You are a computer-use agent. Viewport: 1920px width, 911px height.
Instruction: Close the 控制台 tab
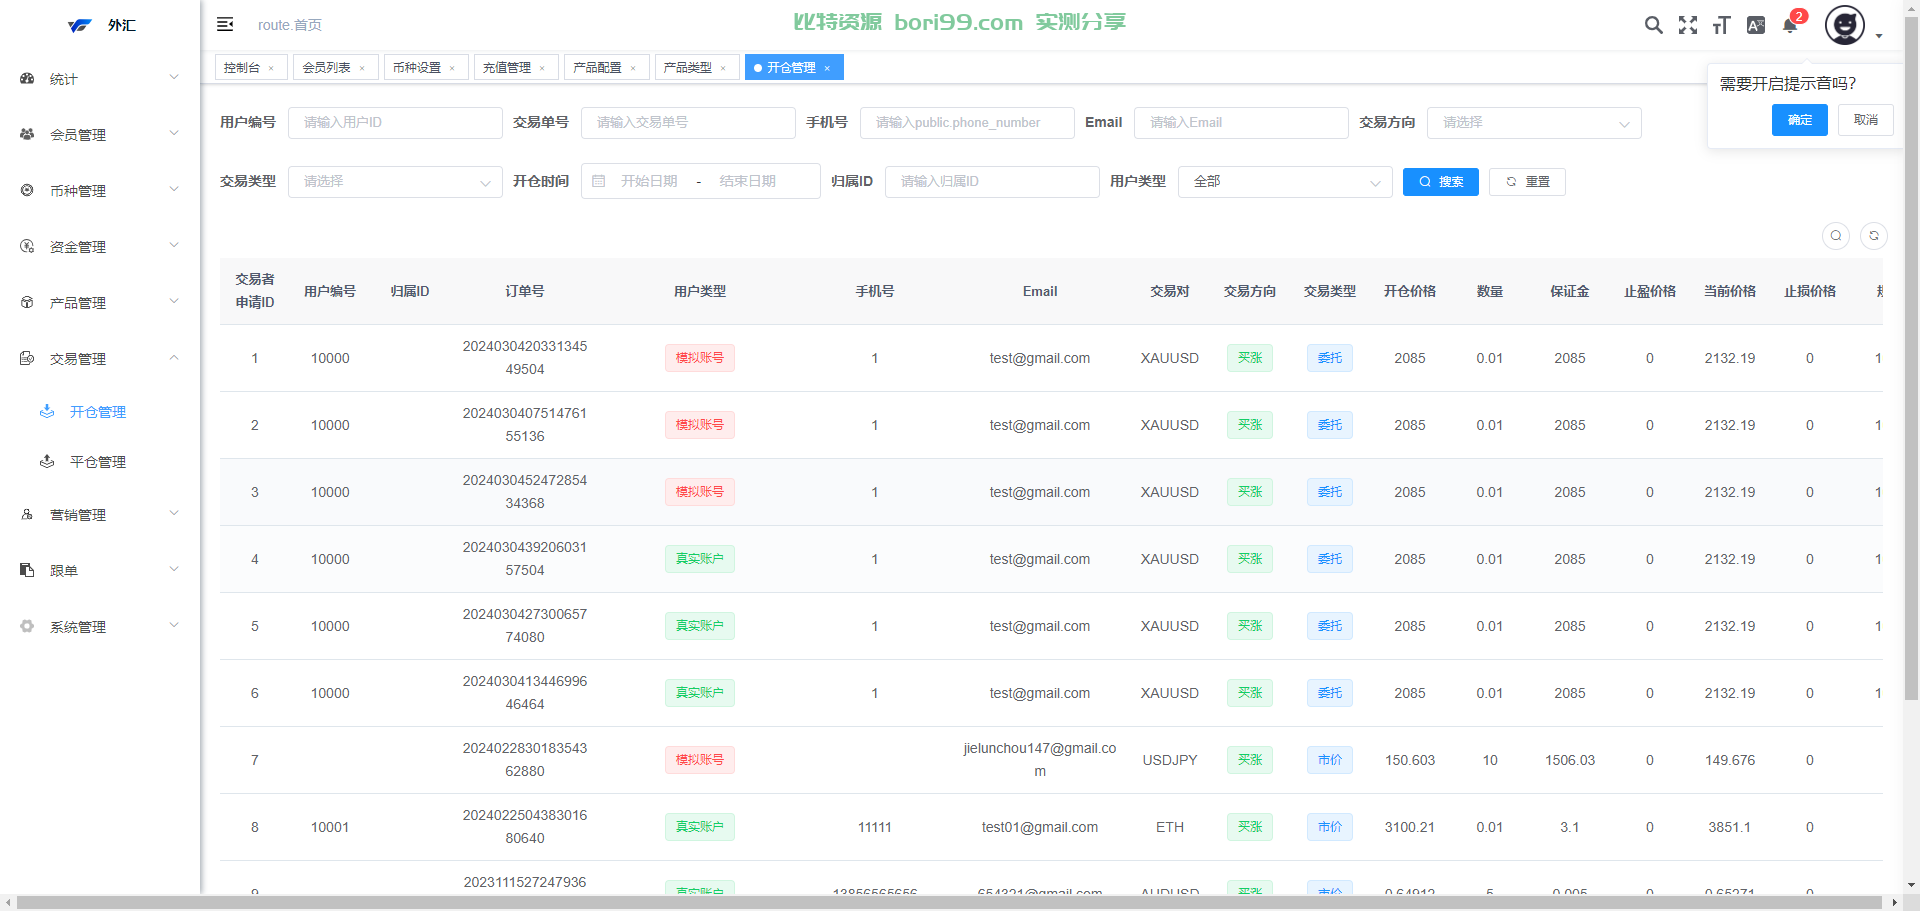click(x=271, y=68)
